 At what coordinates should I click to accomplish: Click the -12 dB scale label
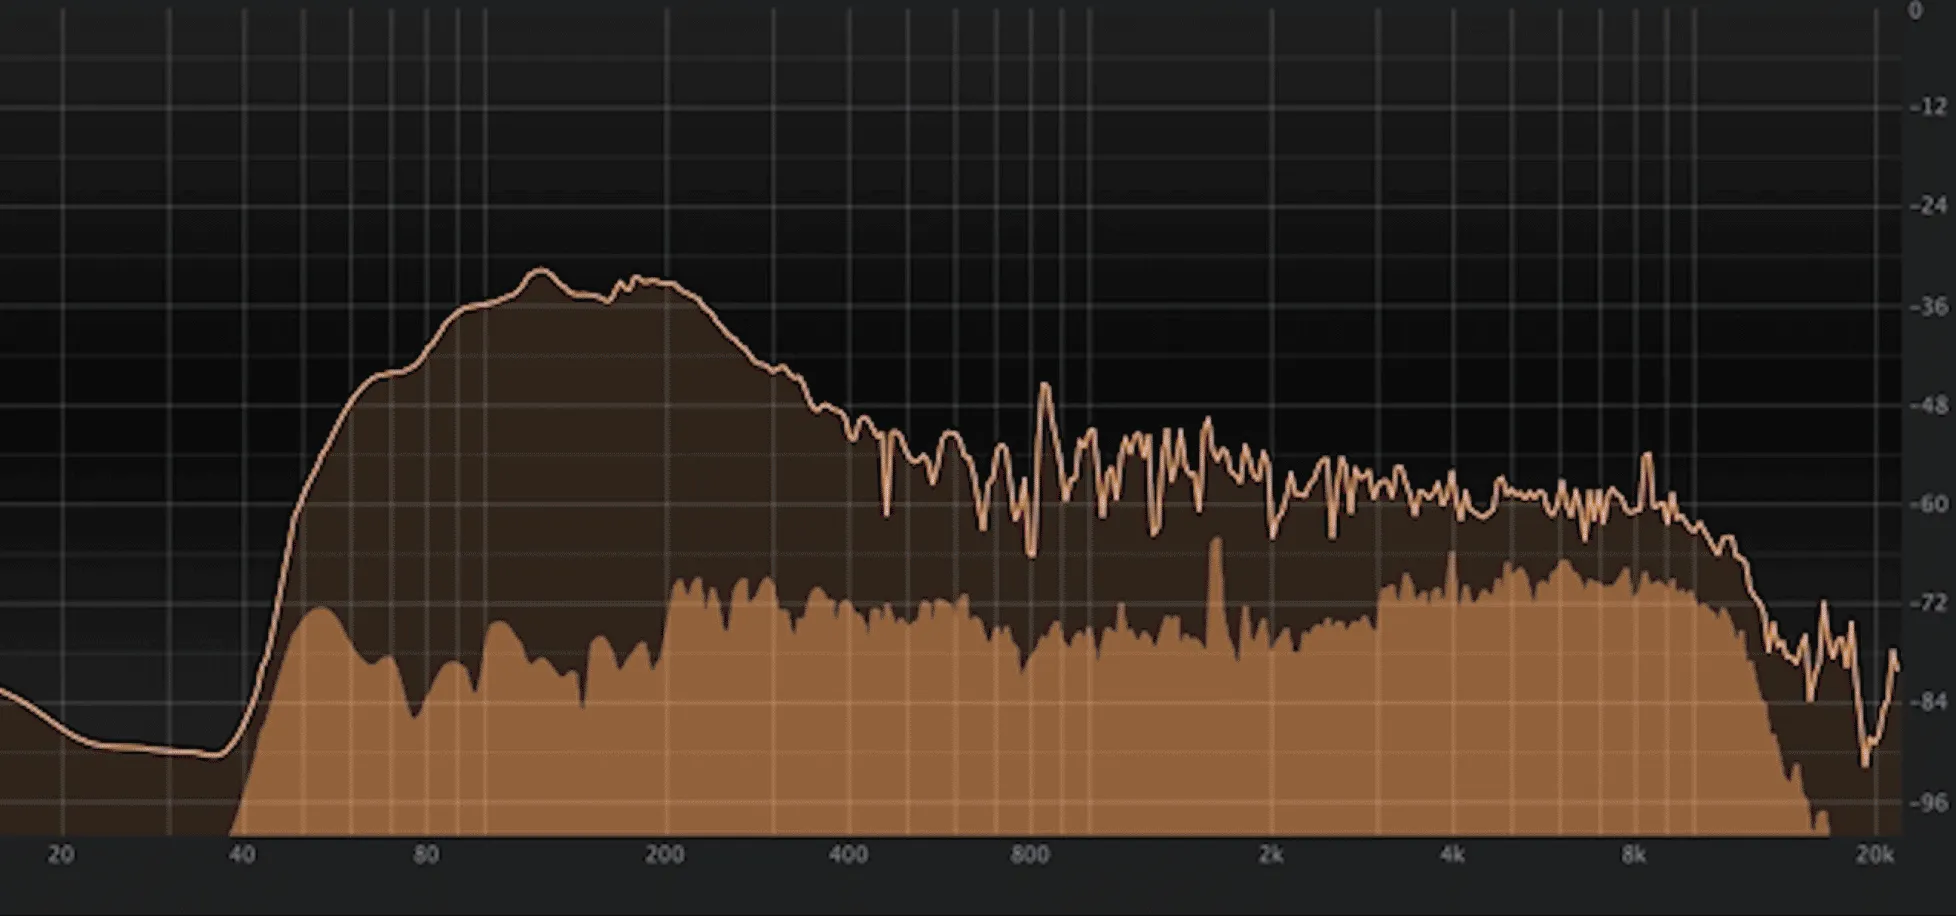1928,107
